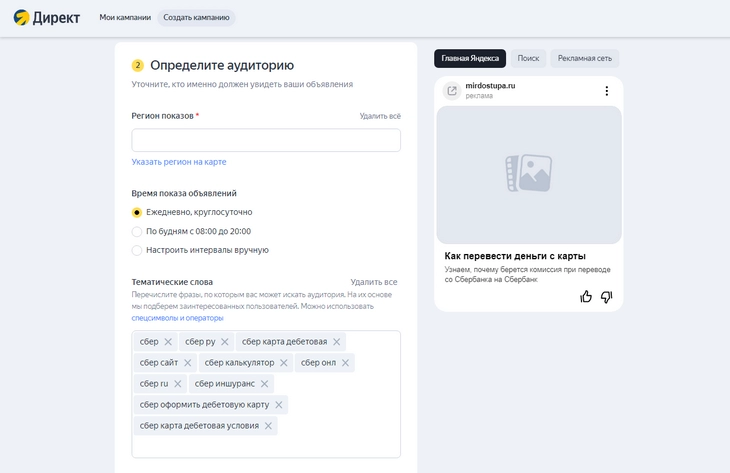The width and height of the screenshot is (730, 473).
Task: Remove the 'сбер ру' keyword tag
Action: pos(225,342)
